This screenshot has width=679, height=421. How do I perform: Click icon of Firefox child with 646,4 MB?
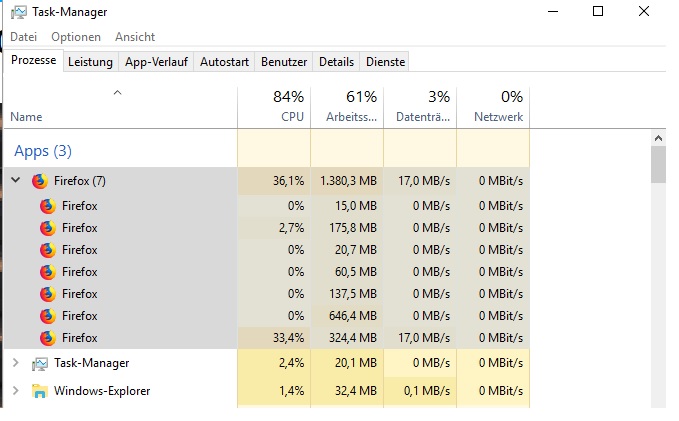pyautogui.click(x=48, y=316)
